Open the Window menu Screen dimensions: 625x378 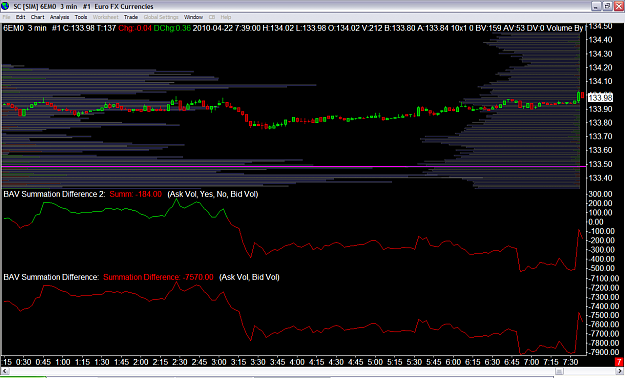tap(193, 17)
